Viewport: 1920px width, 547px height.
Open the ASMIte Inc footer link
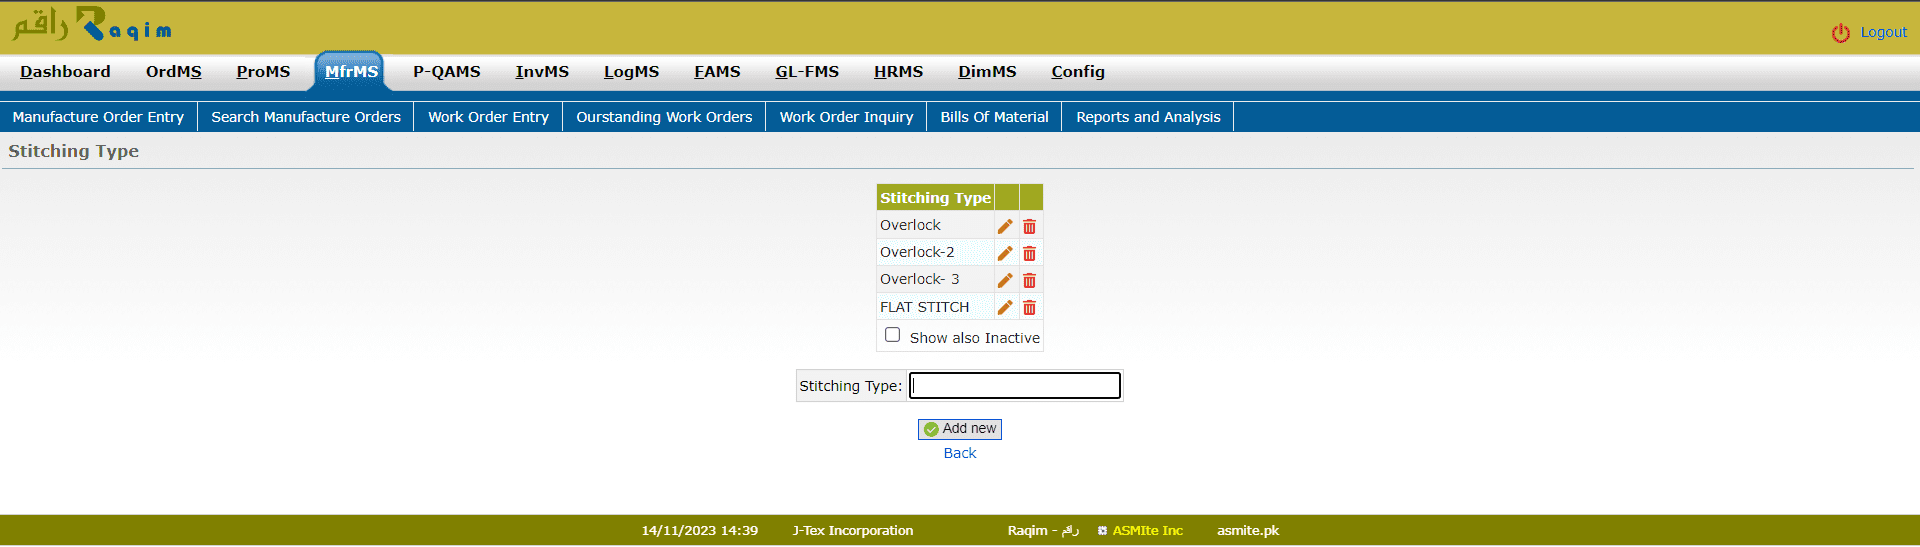pos(1146,531)
